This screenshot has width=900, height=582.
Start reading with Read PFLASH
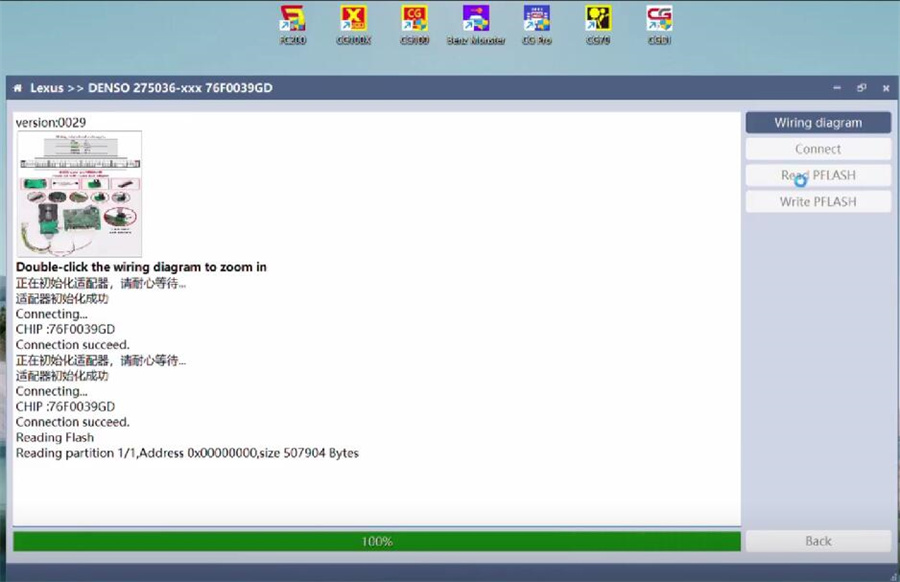[x=817, y=175]
